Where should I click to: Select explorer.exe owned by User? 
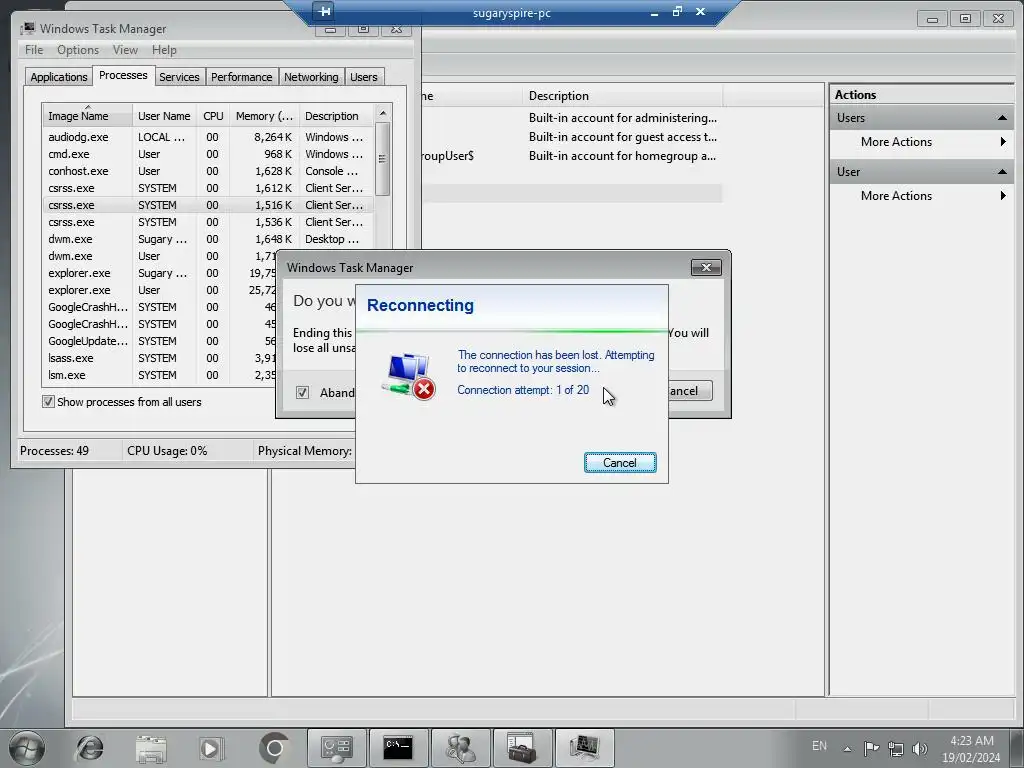pos(159,290)
